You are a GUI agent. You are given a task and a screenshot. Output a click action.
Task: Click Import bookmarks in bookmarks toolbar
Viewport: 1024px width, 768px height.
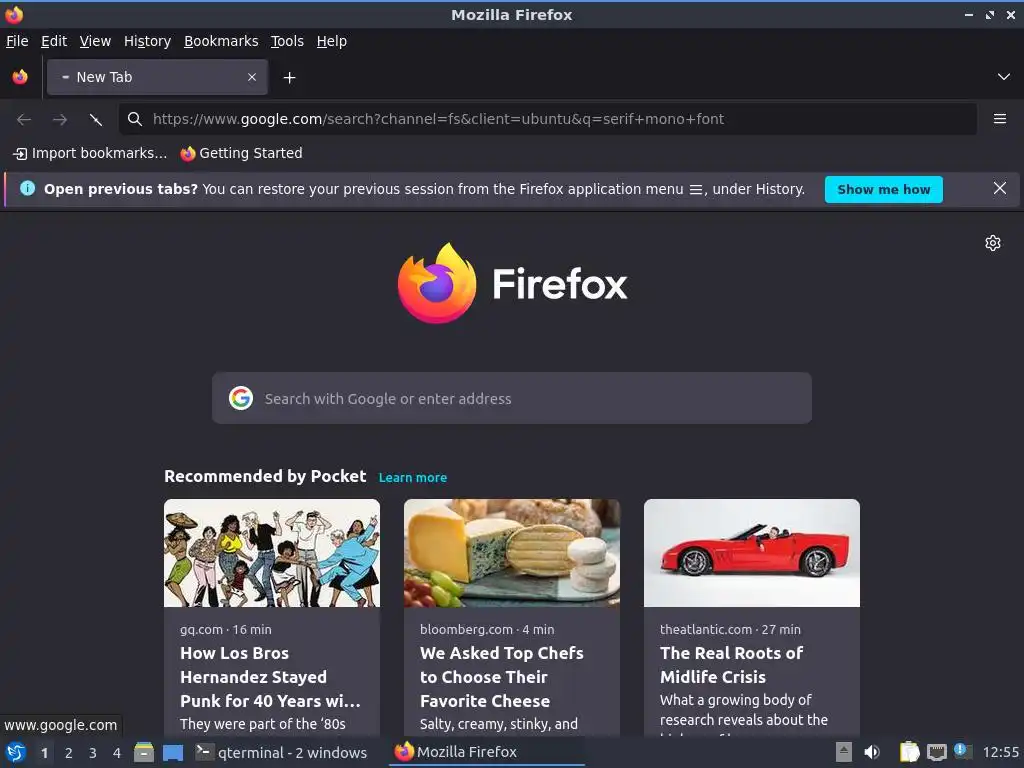coord(90,153)
